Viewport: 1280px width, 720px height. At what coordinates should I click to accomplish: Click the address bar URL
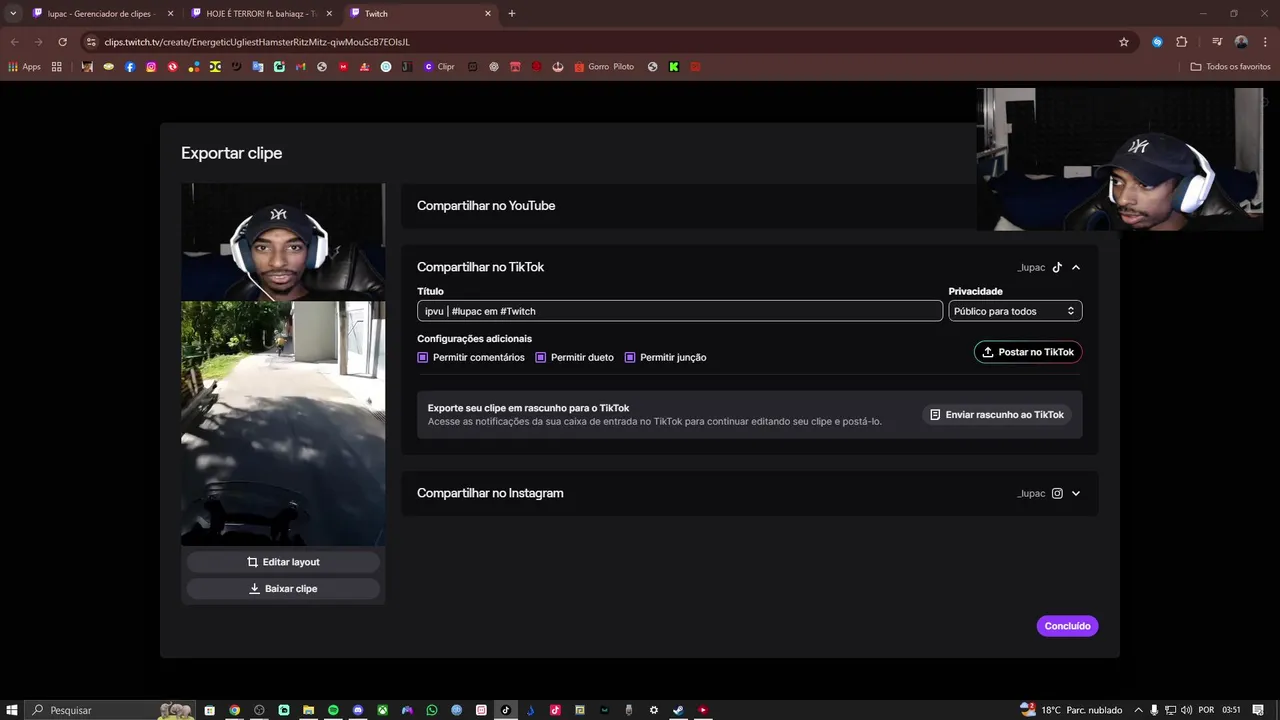[x=257, y=42]
